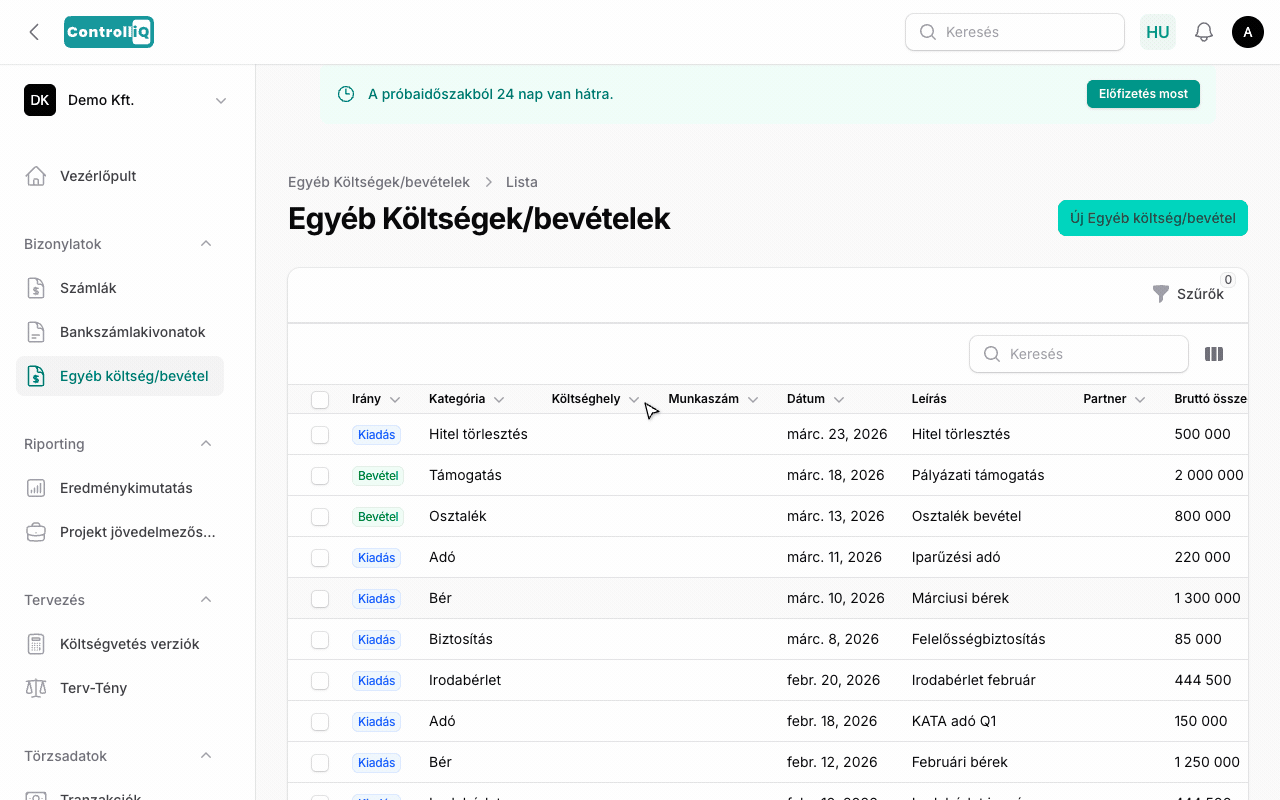Click the top global search field
The width and height of the screenshot is (1280, 800).
point(1015,32)
